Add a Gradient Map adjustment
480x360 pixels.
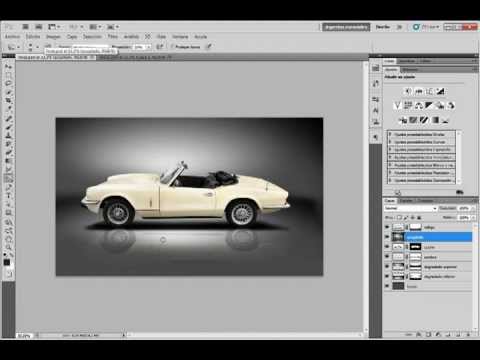point(435,120)
